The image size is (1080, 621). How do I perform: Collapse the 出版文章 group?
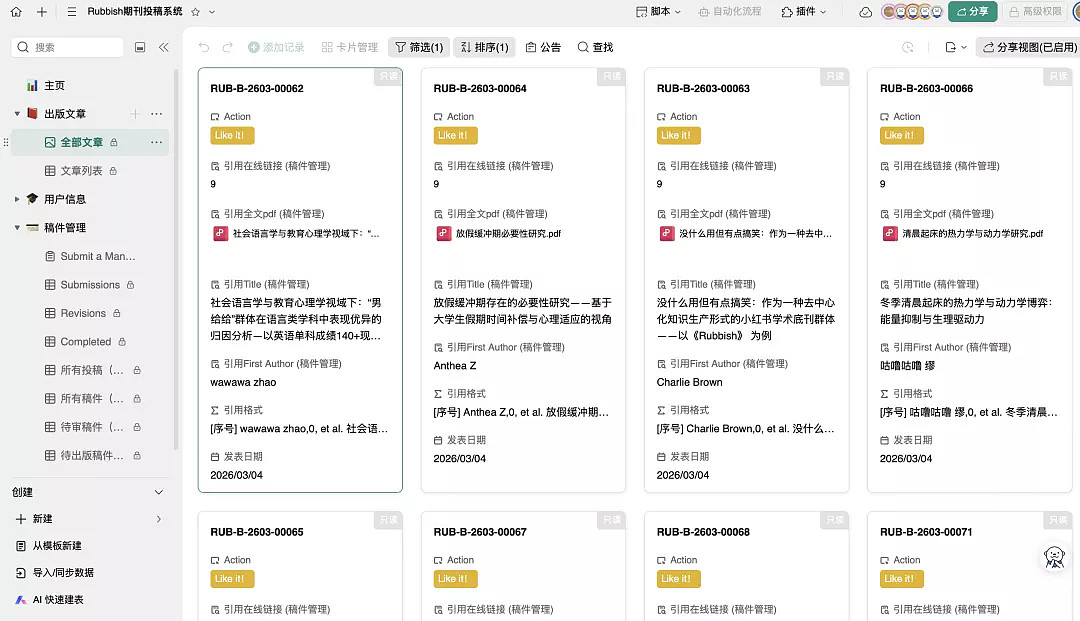point(17,114)
